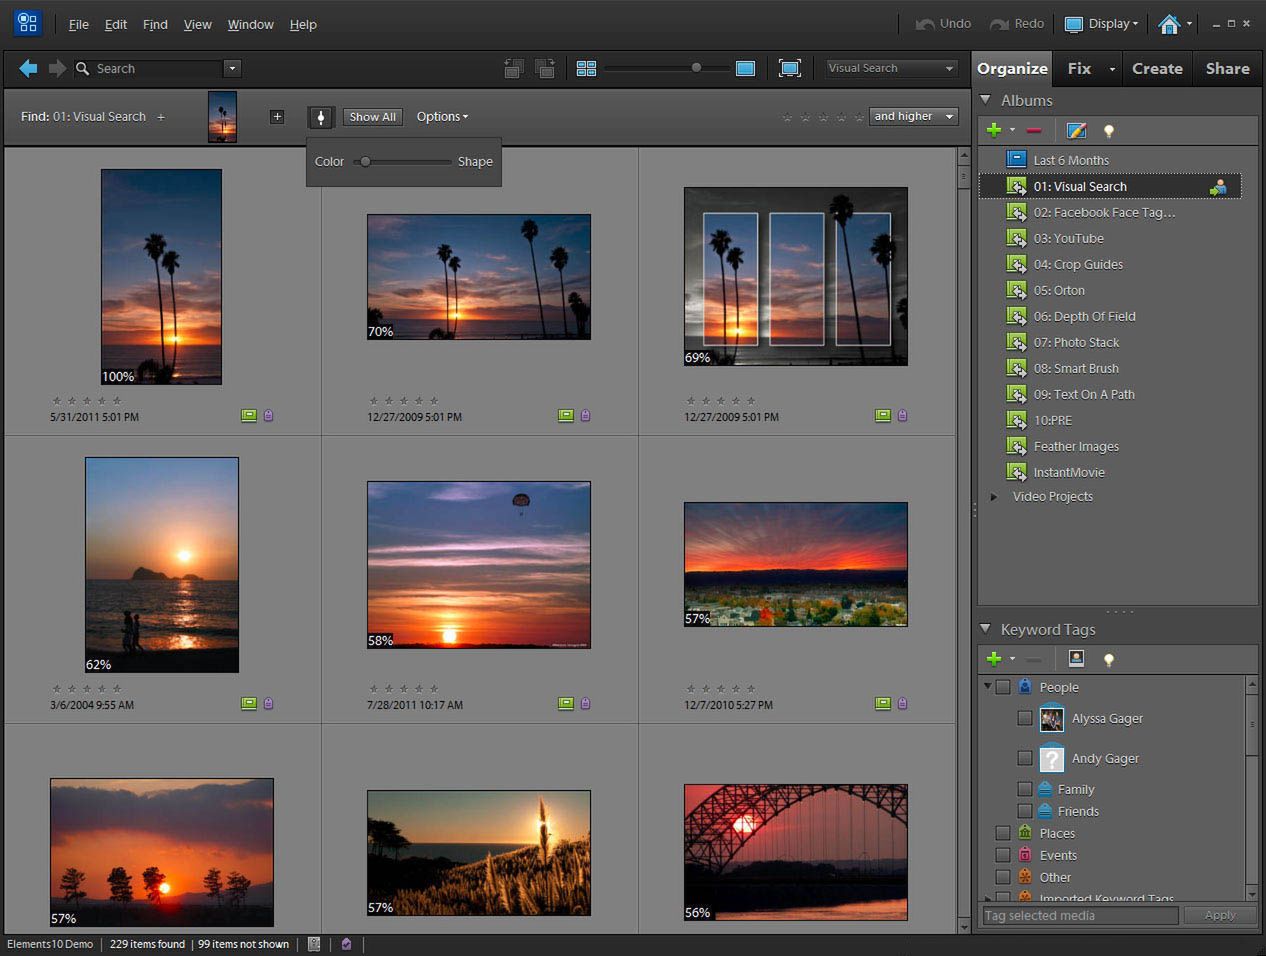
Task: Open the File menu
Action: click(78, 24)
